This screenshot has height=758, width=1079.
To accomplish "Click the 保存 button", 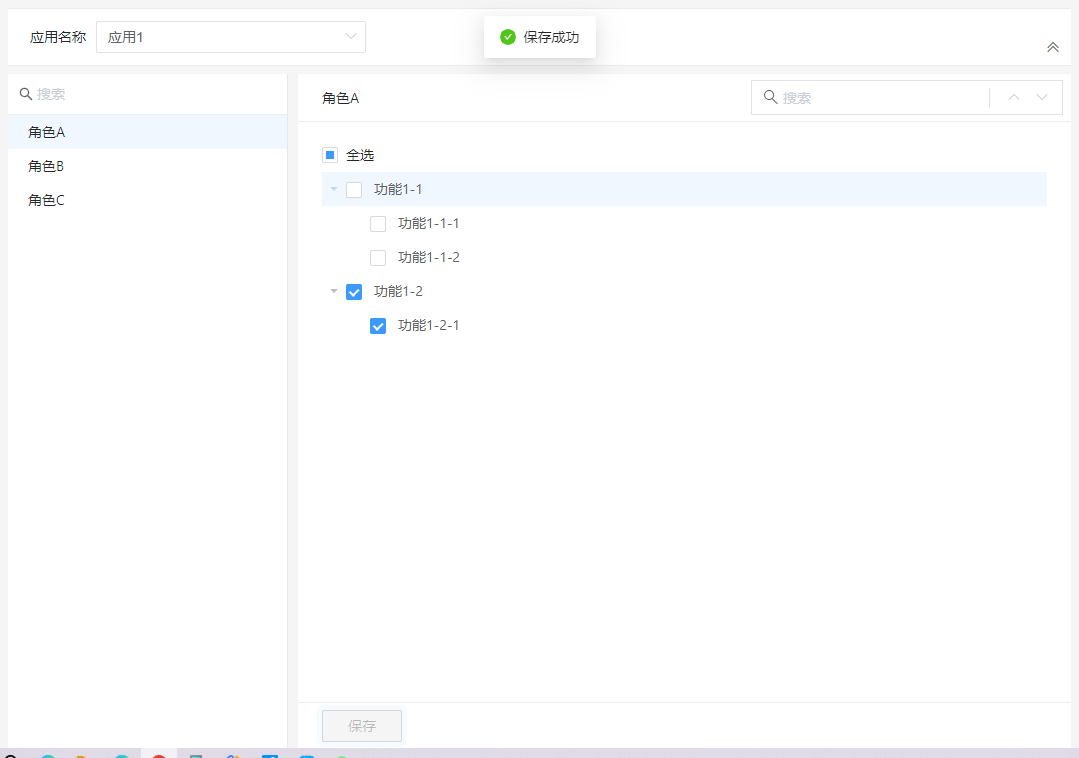I will (x=362, y=726).
